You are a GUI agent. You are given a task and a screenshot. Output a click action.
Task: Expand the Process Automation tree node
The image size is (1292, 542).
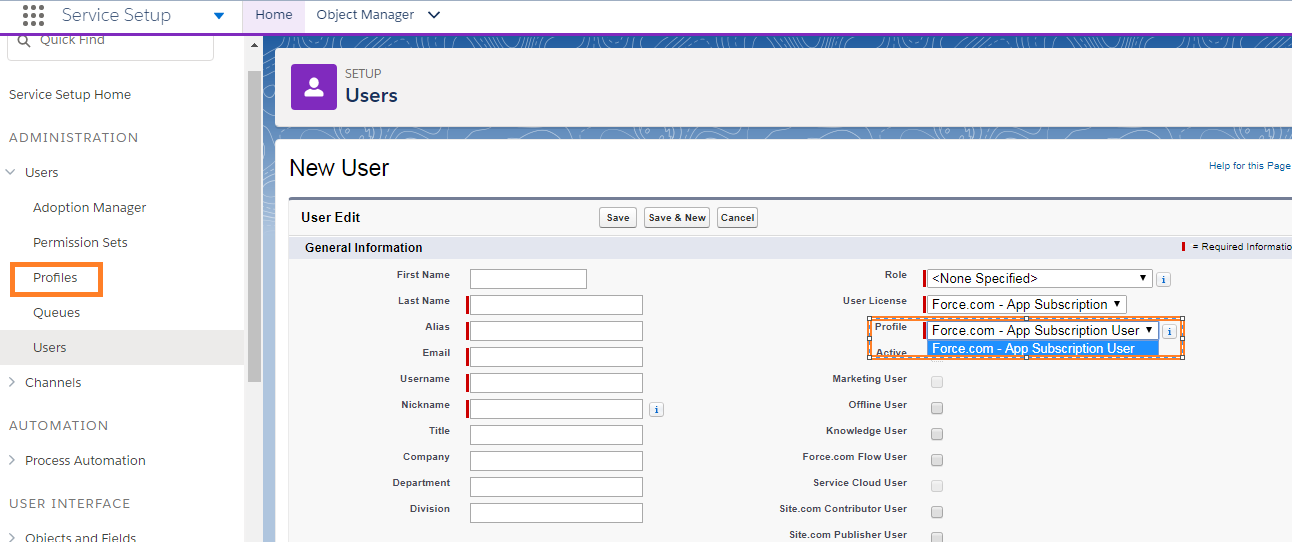coord(12,461)
